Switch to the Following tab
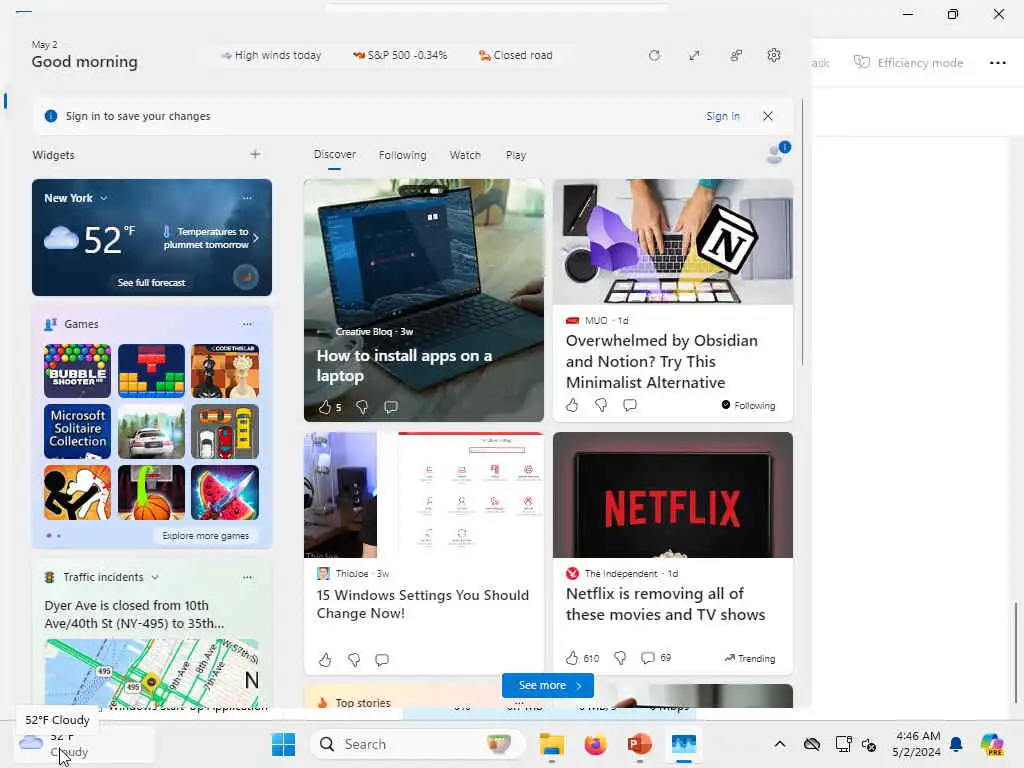This screenshot has height=768, width=1024. [402, 155]
